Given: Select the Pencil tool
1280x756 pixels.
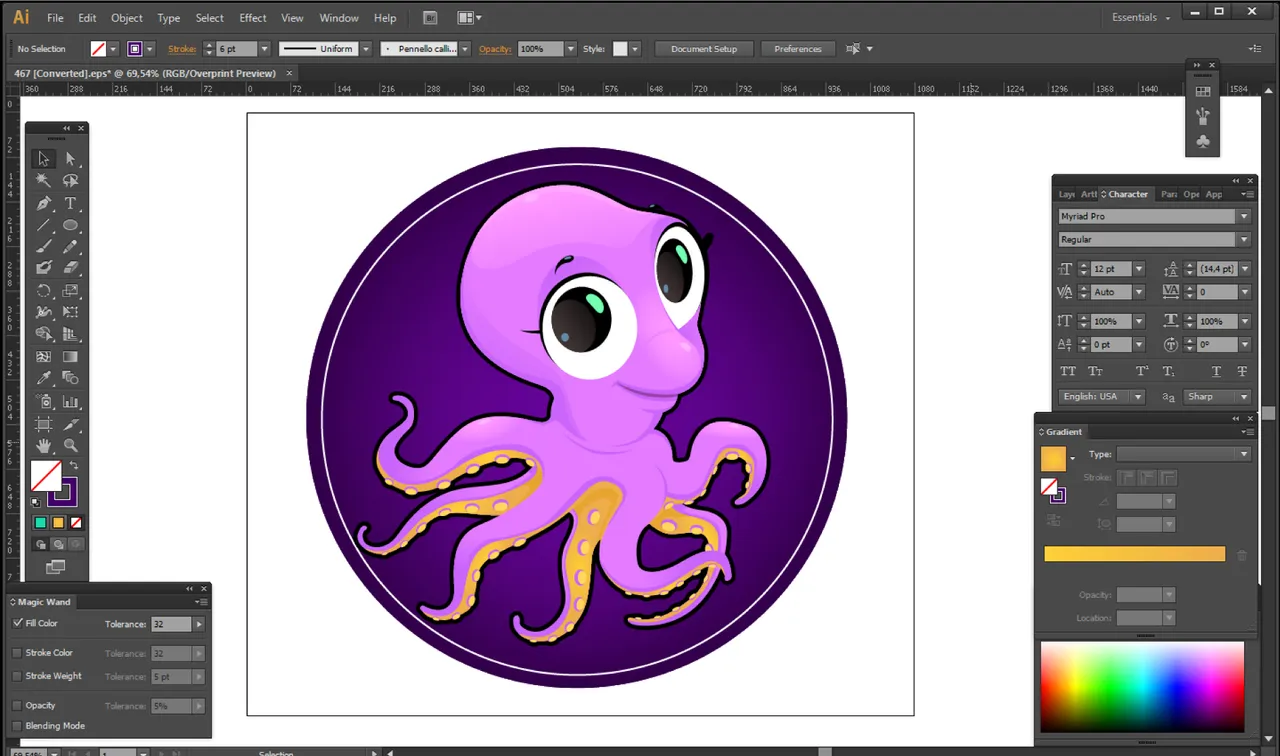Looking at the screenshot, I should (71, 246).
